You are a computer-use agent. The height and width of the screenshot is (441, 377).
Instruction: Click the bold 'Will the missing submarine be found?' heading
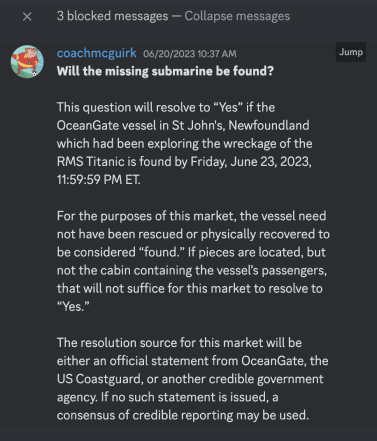click(165, 71)
